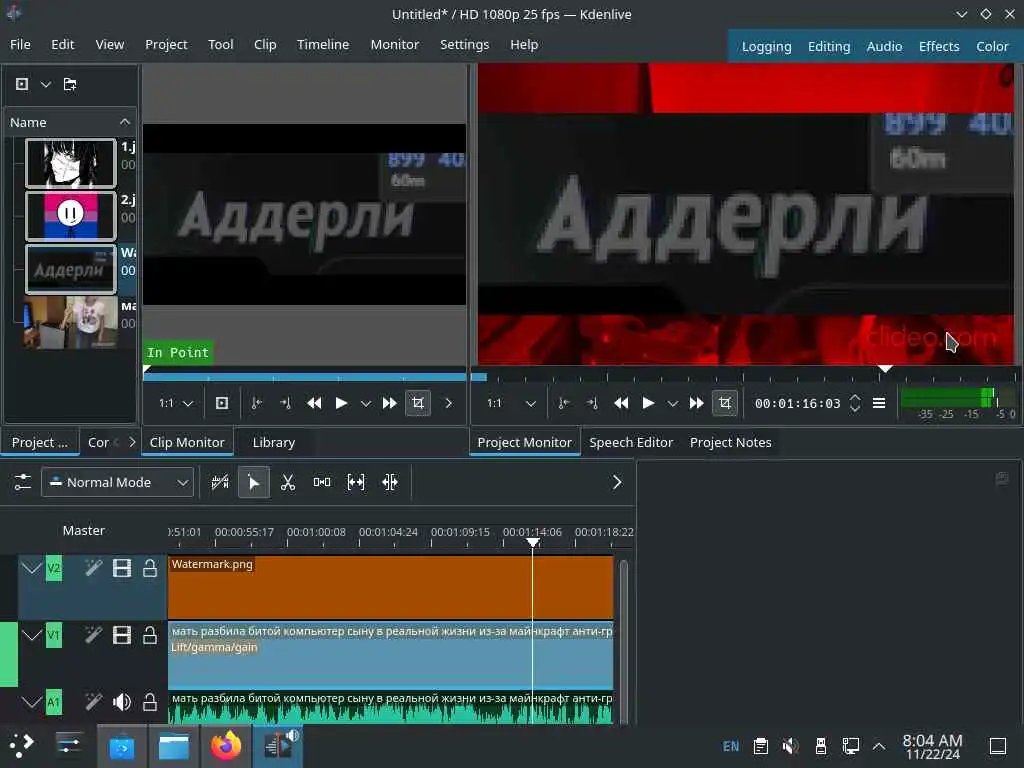Select the Razor (scissors) tool
The height and width of the screenshot is (768, 1024).
click(x=287, y=483)
